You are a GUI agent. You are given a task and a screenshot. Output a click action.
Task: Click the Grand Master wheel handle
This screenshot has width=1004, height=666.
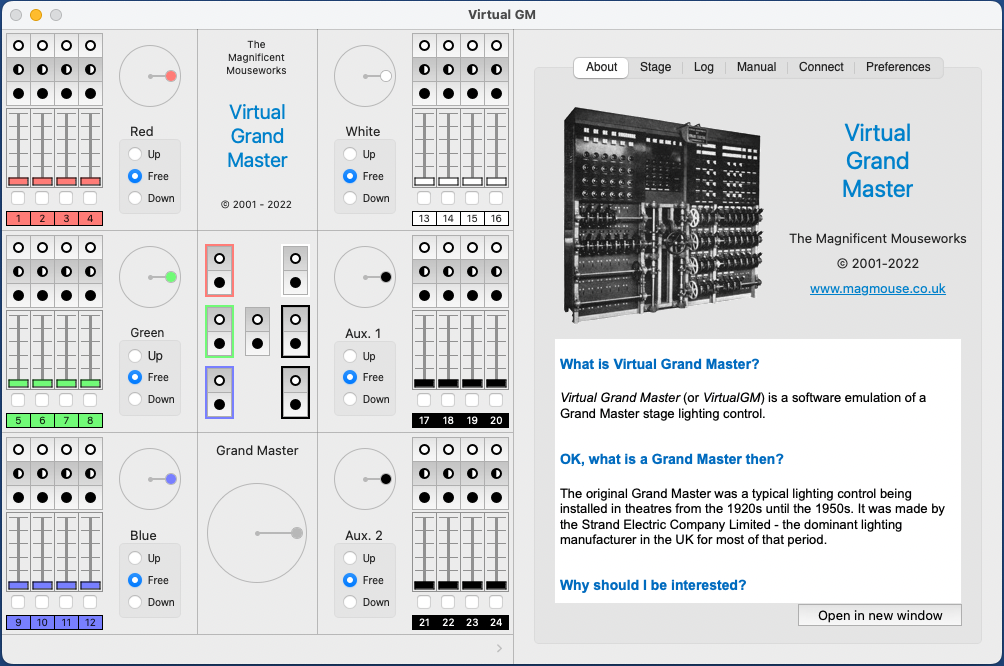tap(296, 533)
